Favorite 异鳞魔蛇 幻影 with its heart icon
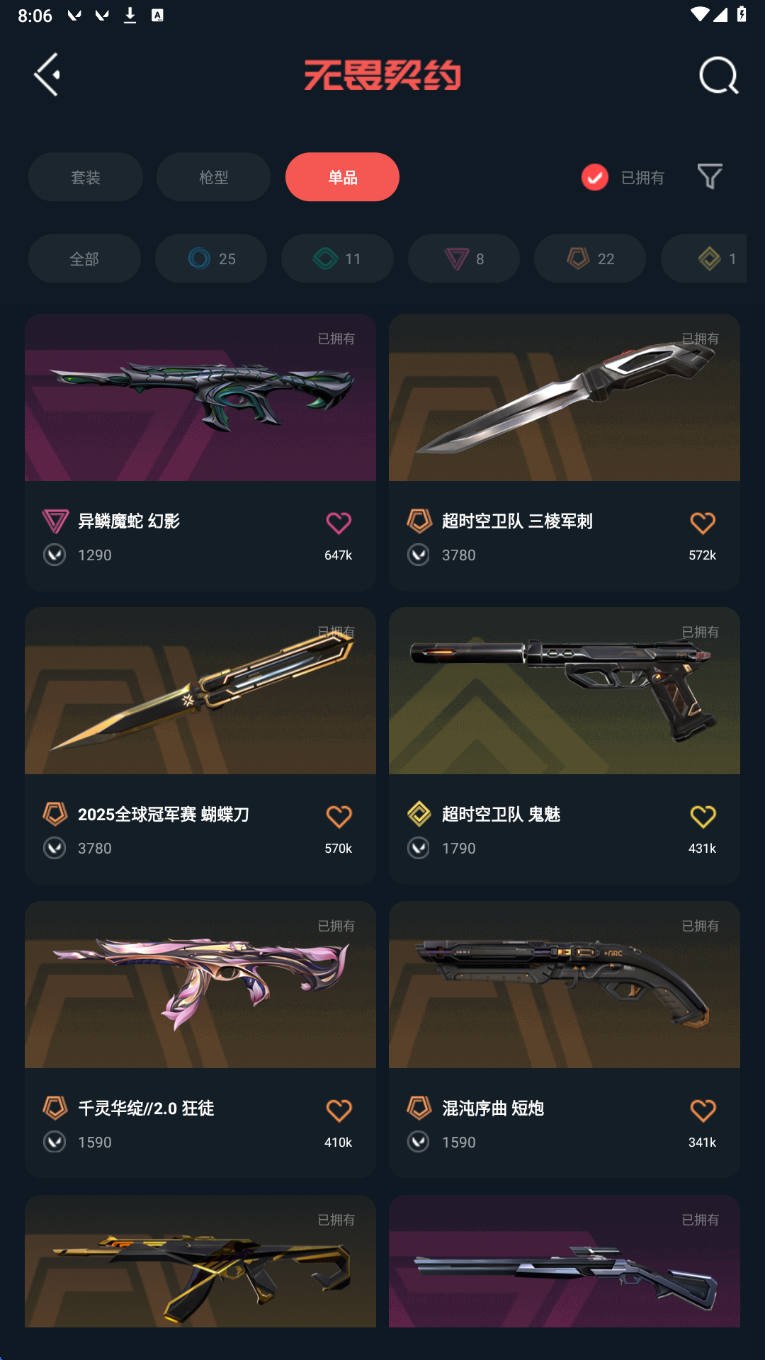This screenshot has height=1360, width=765. tap(339, 522)
